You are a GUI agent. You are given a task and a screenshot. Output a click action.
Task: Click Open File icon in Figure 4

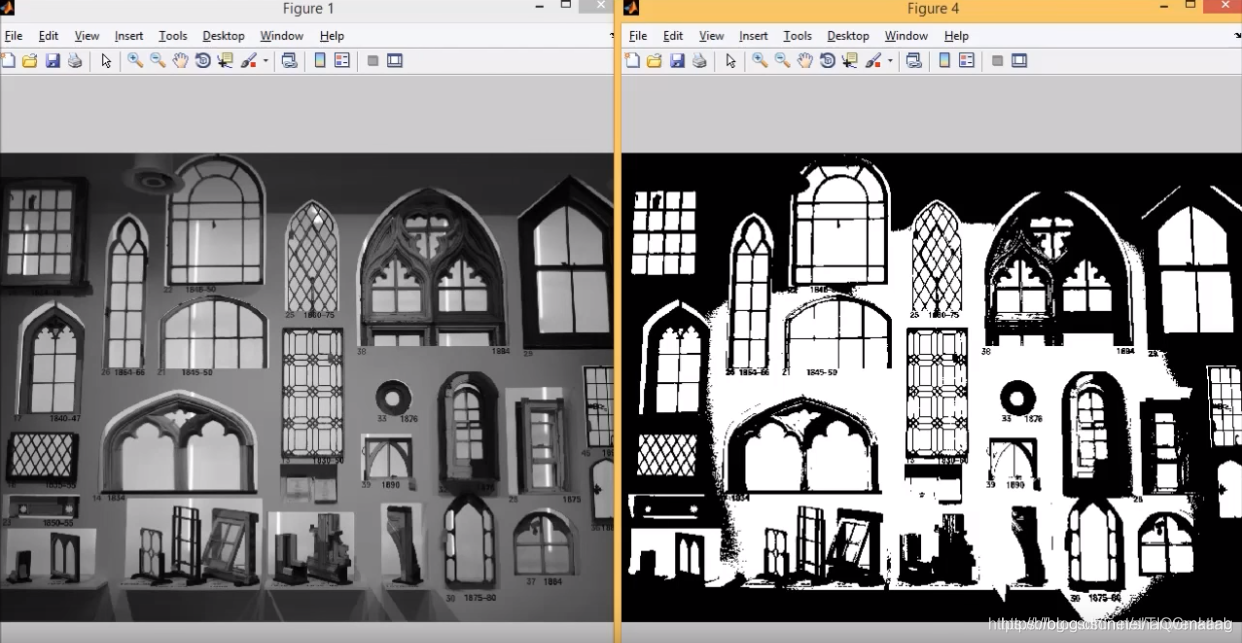point(654,61)
